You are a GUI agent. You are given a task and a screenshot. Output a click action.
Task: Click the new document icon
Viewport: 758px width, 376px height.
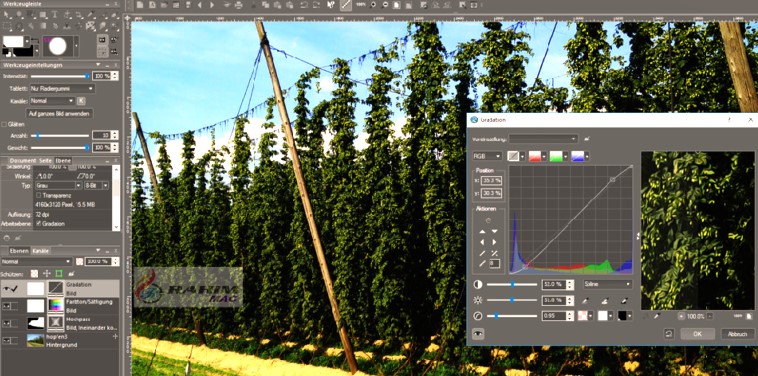click(x=140, y=5)
